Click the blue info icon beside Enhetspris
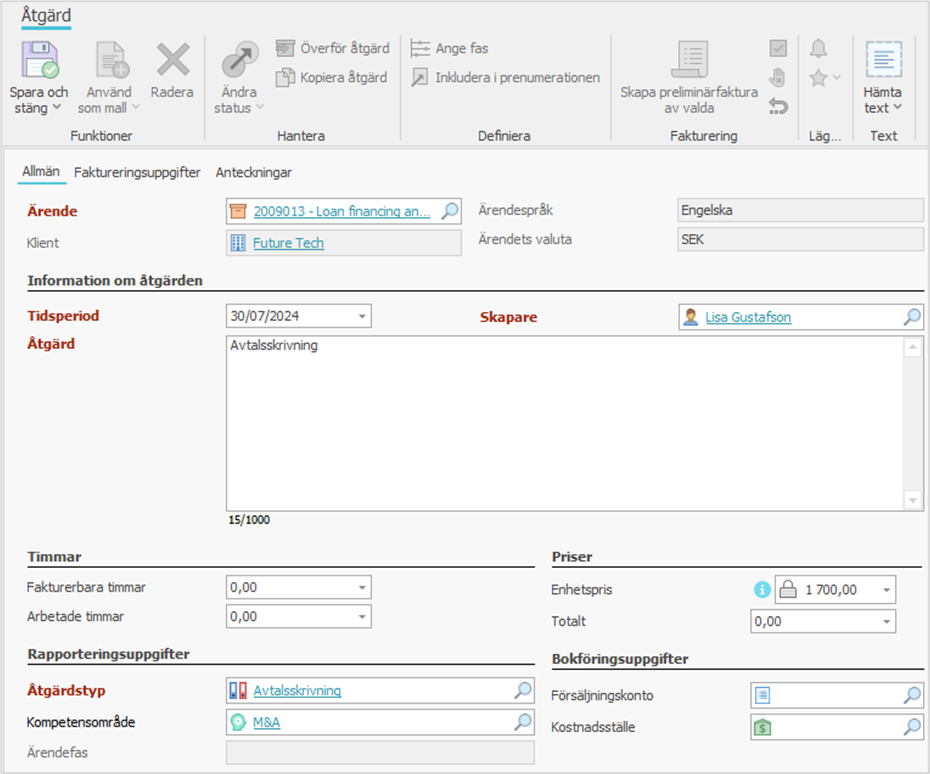 pyautogui.click(x=762, y=590)
